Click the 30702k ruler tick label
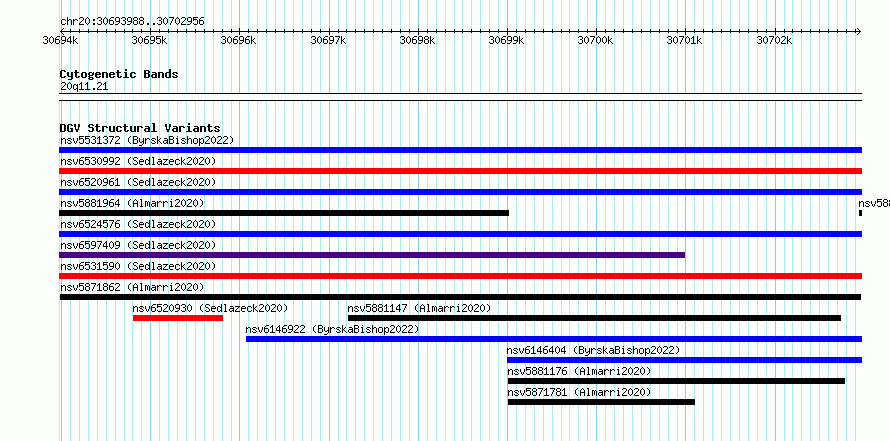Screen dimensions: 890x441 point(774,40)
